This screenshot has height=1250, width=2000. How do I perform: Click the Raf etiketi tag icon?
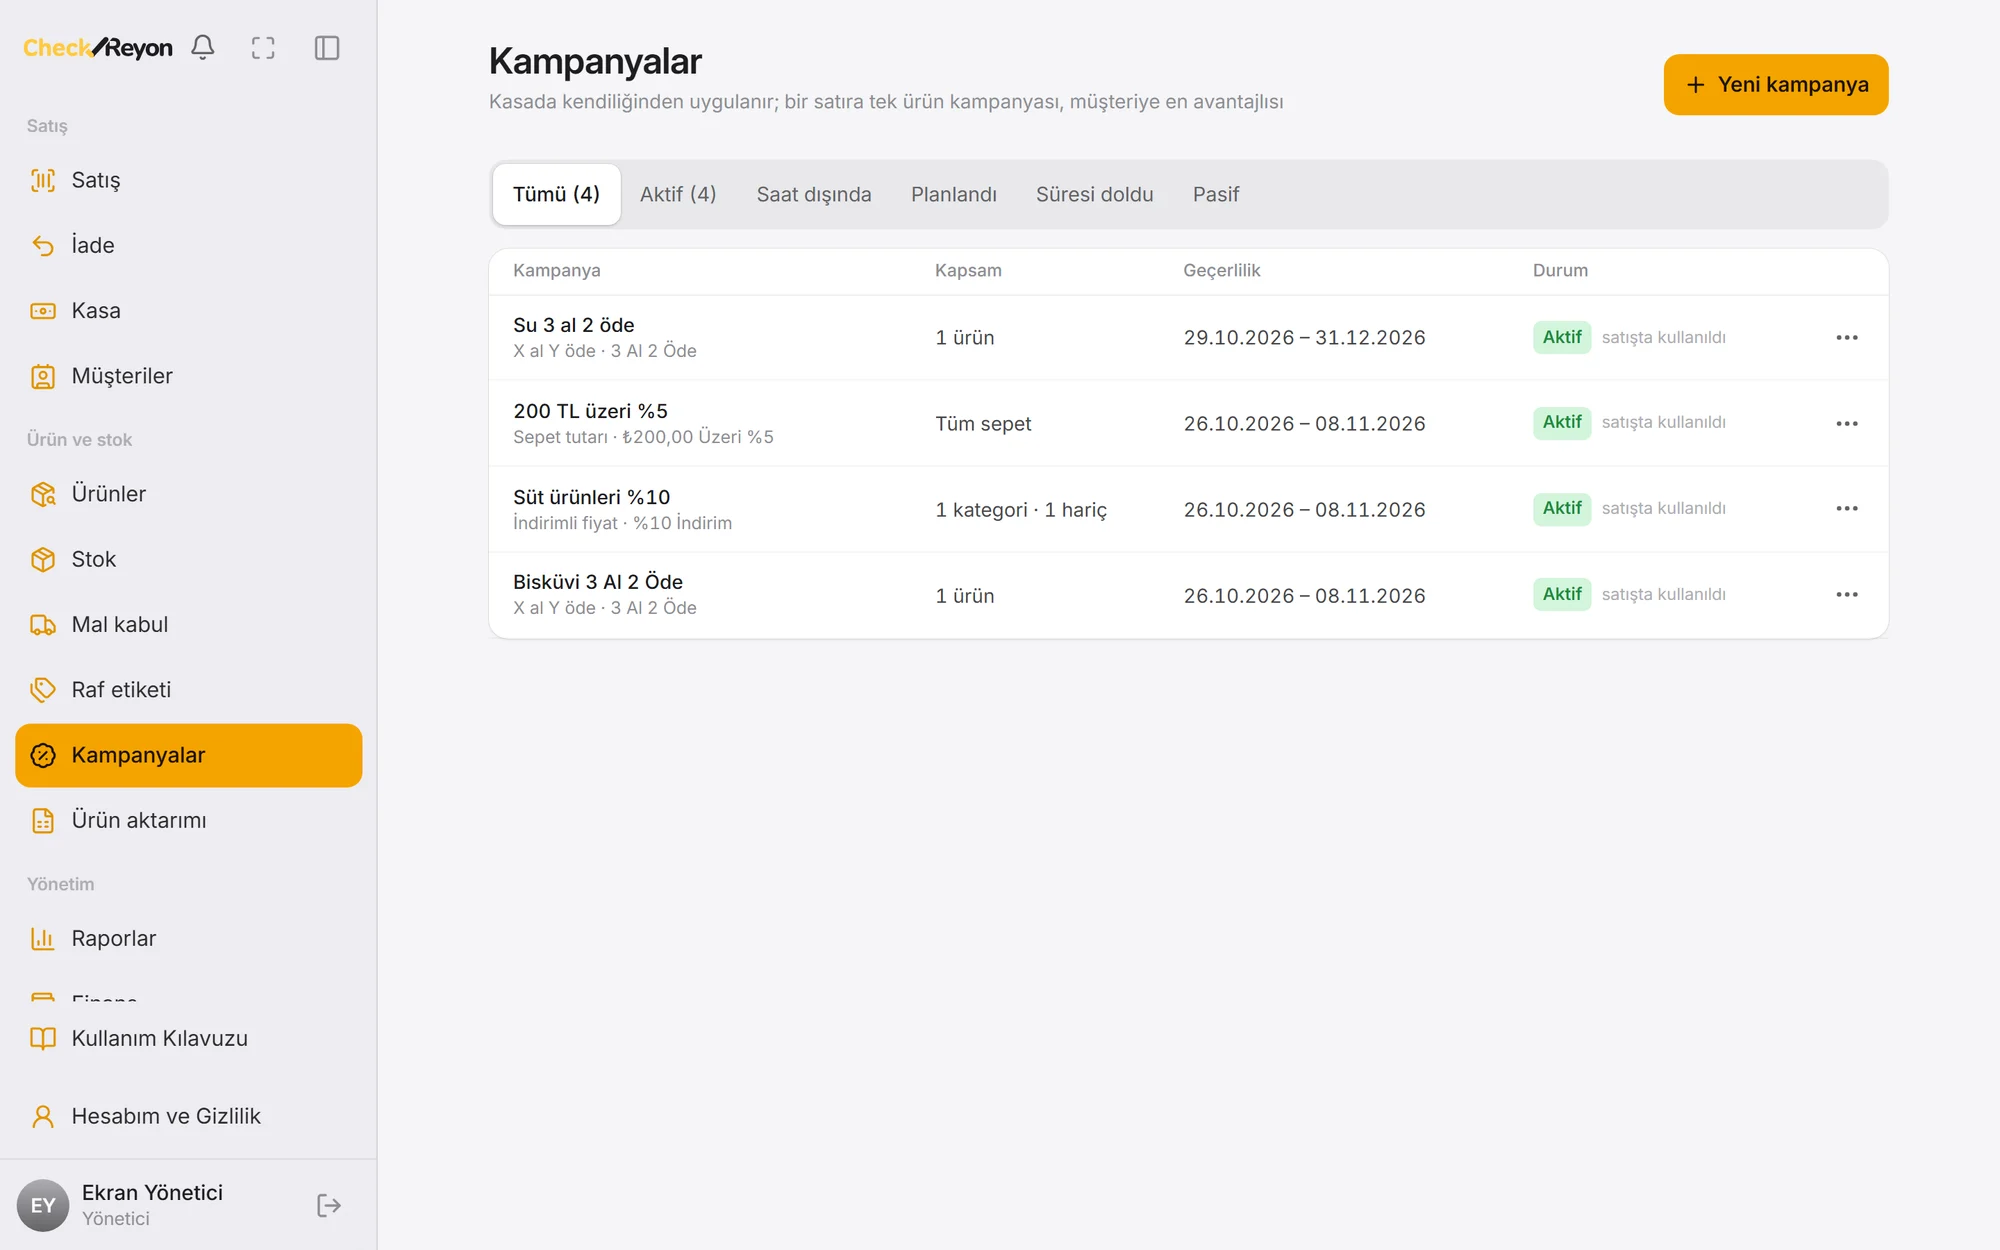coord(43,690)
